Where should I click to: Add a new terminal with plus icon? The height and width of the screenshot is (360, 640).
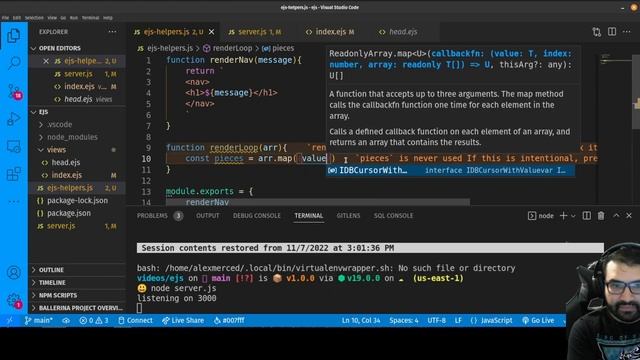563,216
